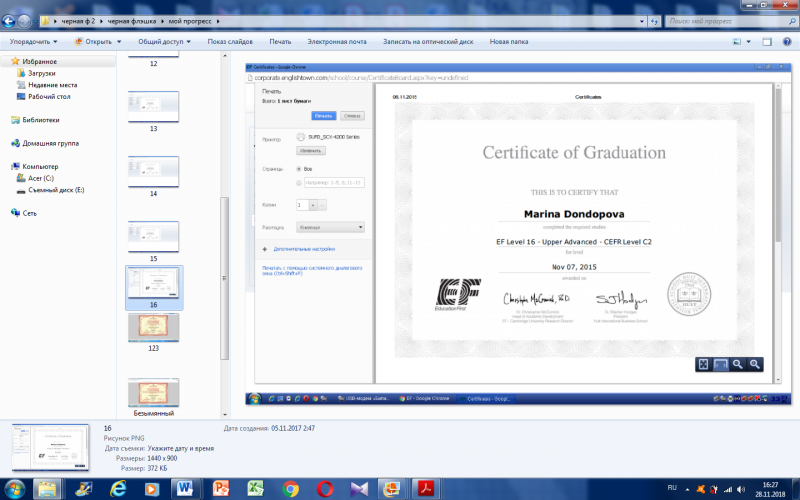
Task: Click the Открыть toolbar button
Action: tap(93, 42)
